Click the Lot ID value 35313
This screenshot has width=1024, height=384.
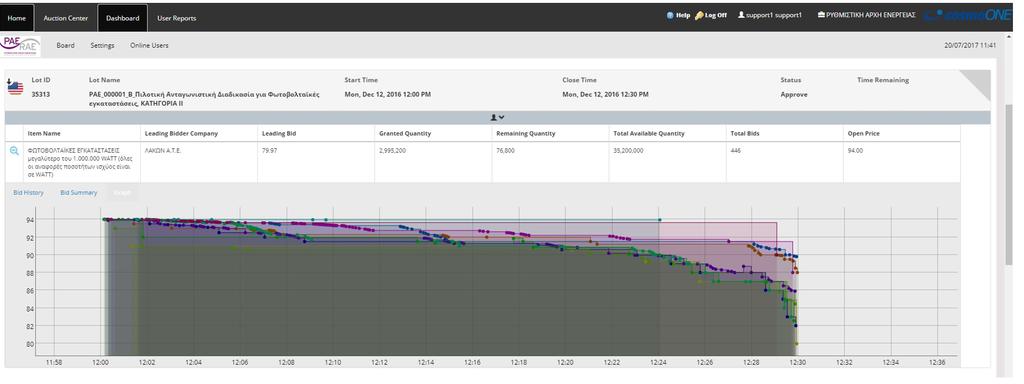click(x=40, y=94)
